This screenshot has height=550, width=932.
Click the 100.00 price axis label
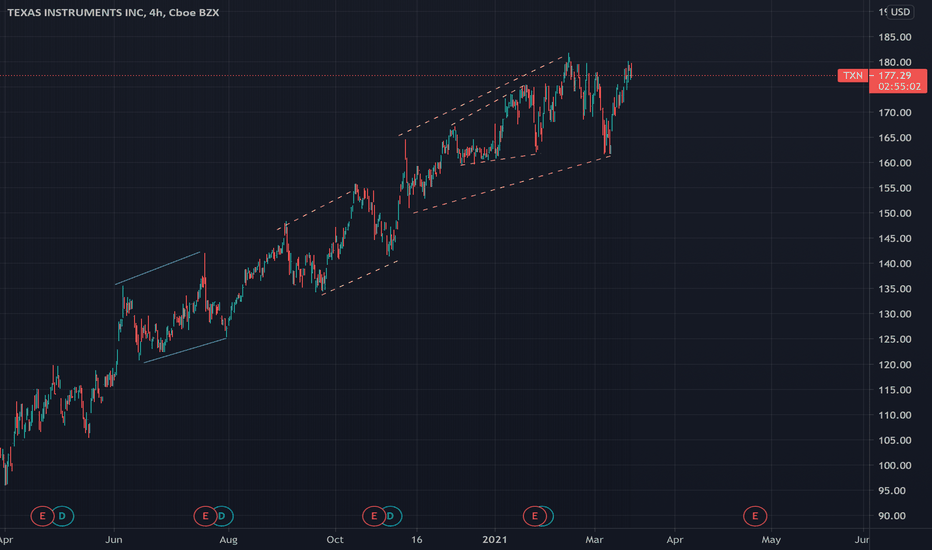[895, 466]
